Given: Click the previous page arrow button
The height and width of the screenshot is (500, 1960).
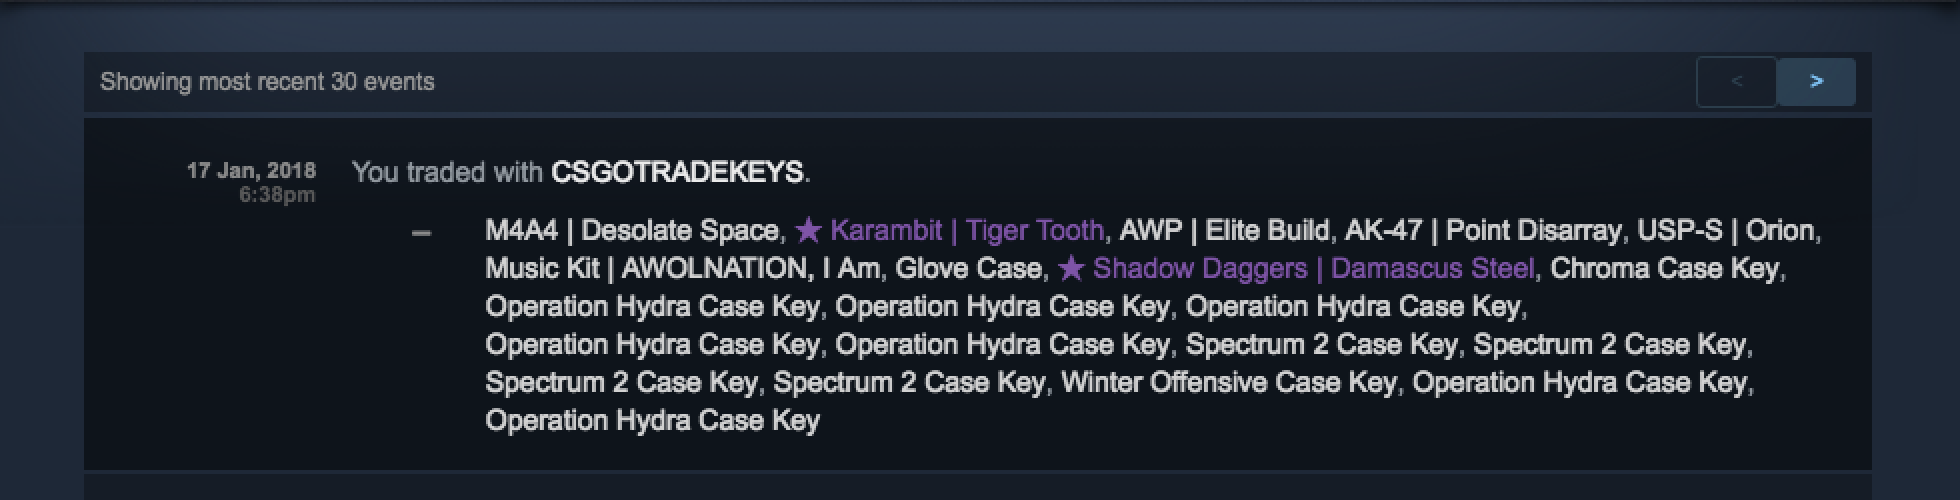Looking at the screenshot, I should pyautogui.click(x=1736, y=82).
